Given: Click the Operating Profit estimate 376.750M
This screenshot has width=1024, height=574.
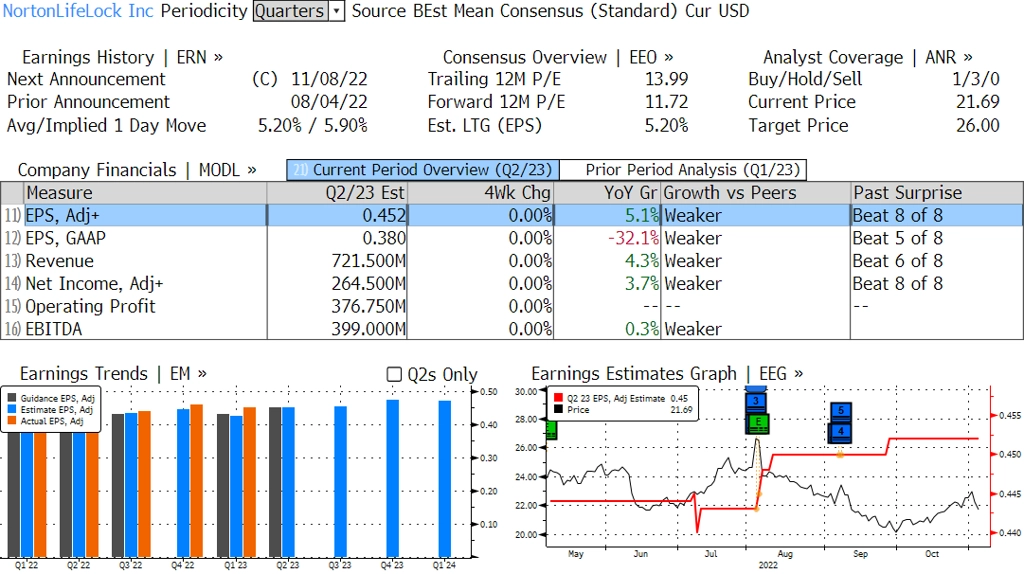Looking at the screenshot, I should (368, 307).
